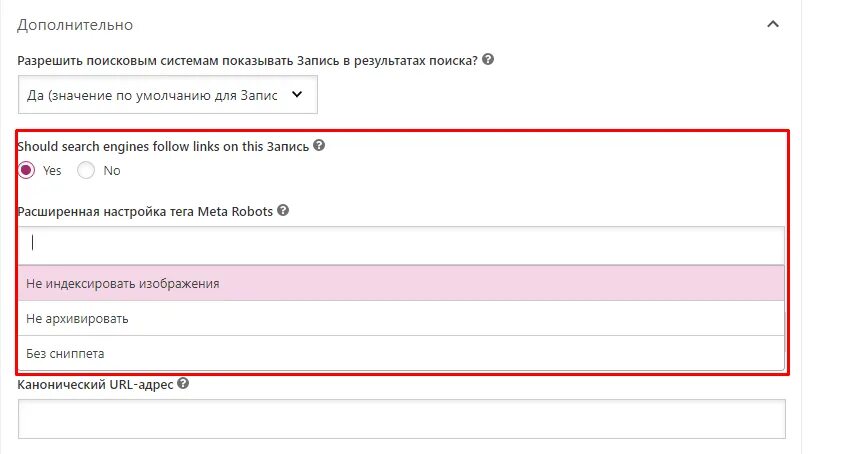The width and height of the screenshot is (855, 454).
Task: Click the Дополнительно section heading text
Action: coord(75,24)
